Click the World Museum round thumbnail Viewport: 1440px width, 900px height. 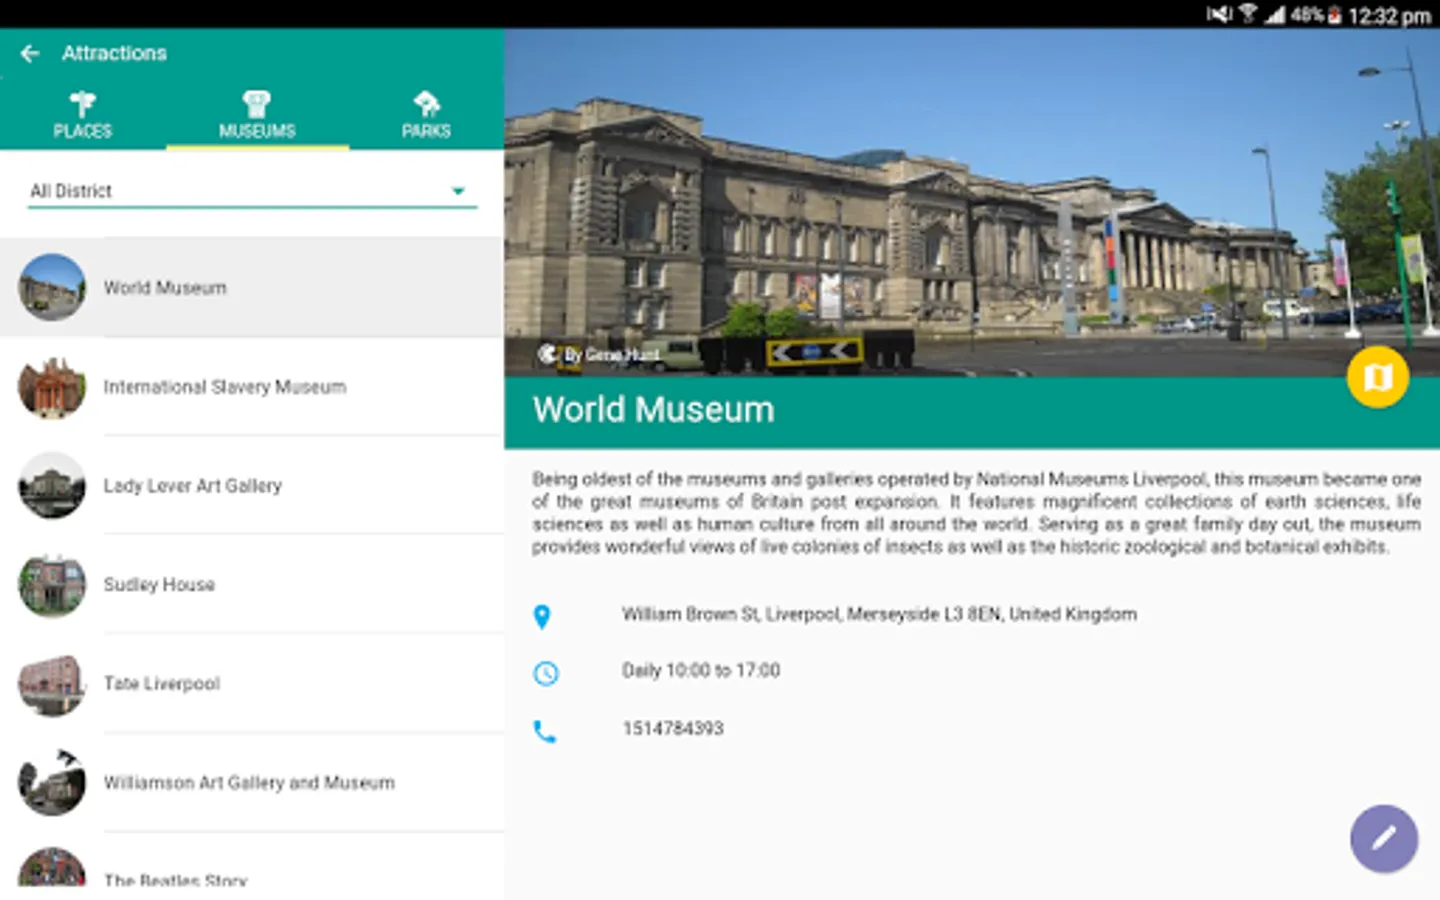pos(52,287)
